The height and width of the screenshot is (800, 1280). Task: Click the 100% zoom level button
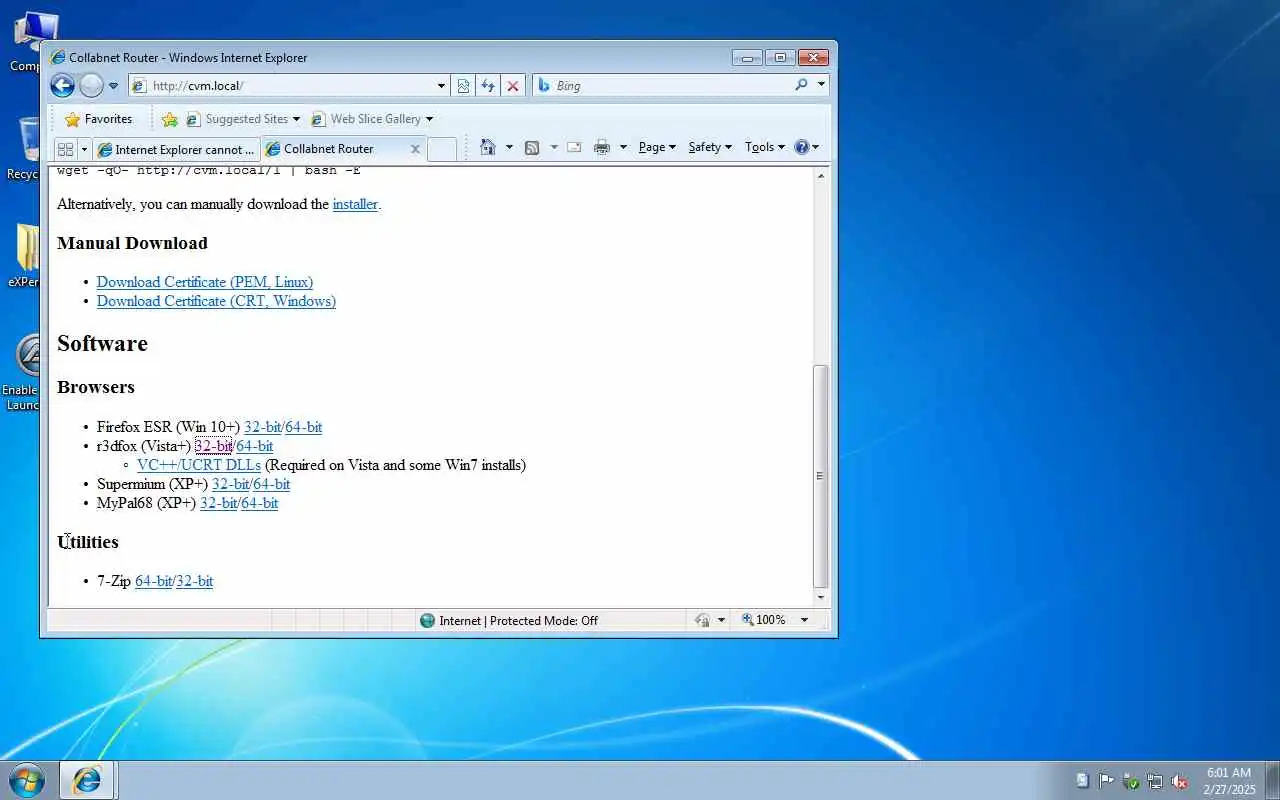[x=764, y=620]
